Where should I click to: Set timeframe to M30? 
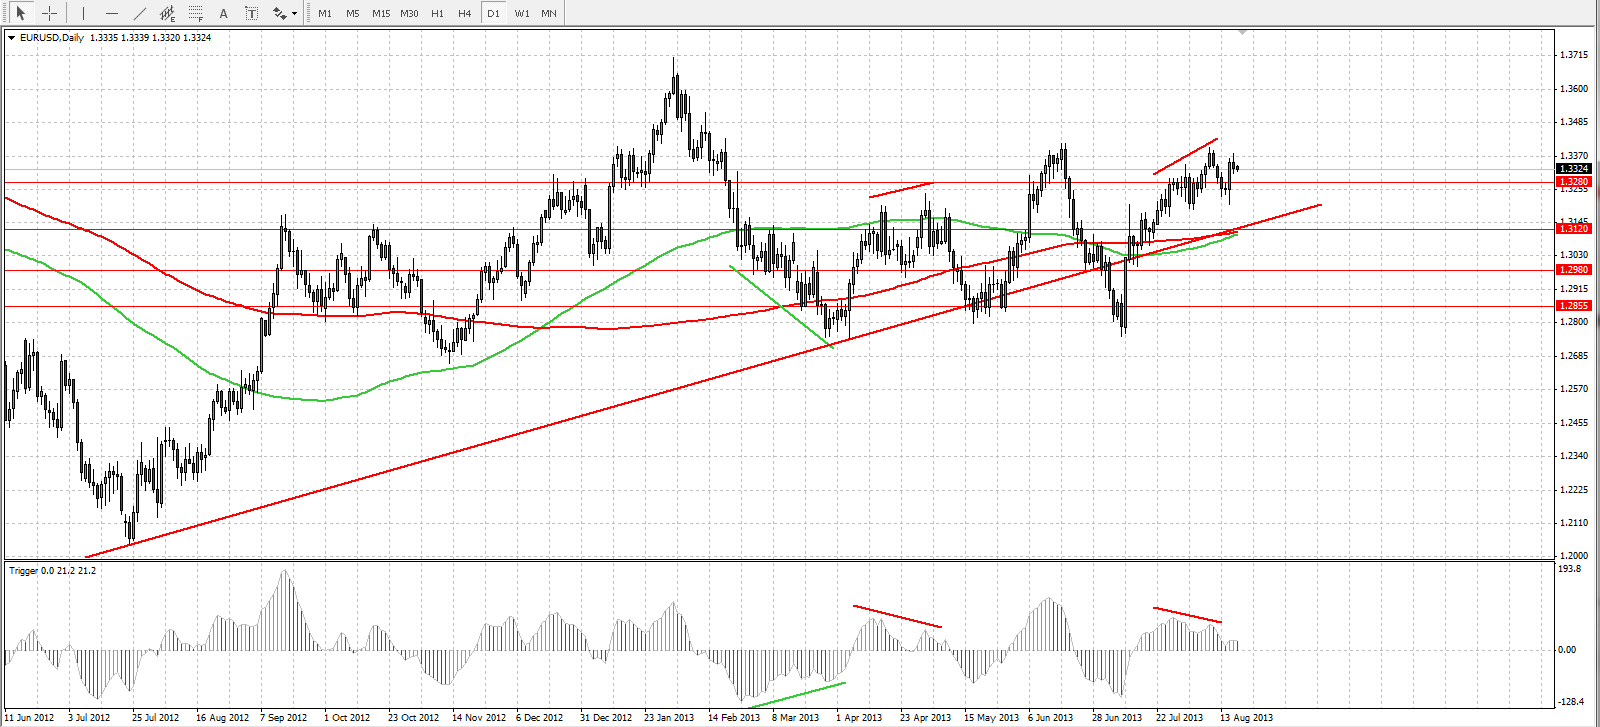[x=409, y=13]
